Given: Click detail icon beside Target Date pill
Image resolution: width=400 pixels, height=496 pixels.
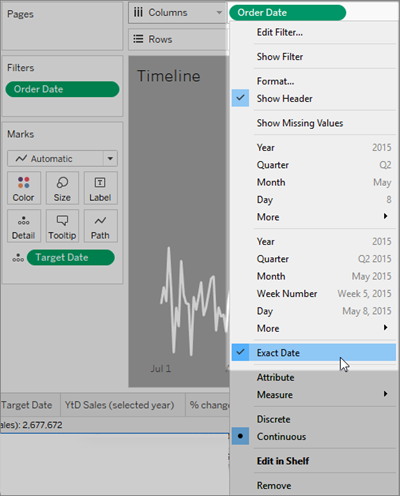Looking at the screenshot, I should (18, 258).
